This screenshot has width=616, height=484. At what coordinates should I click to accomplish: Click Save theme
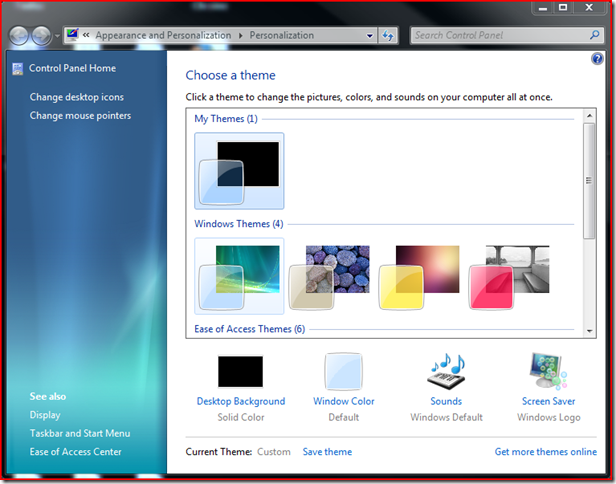tap(327, 452)
